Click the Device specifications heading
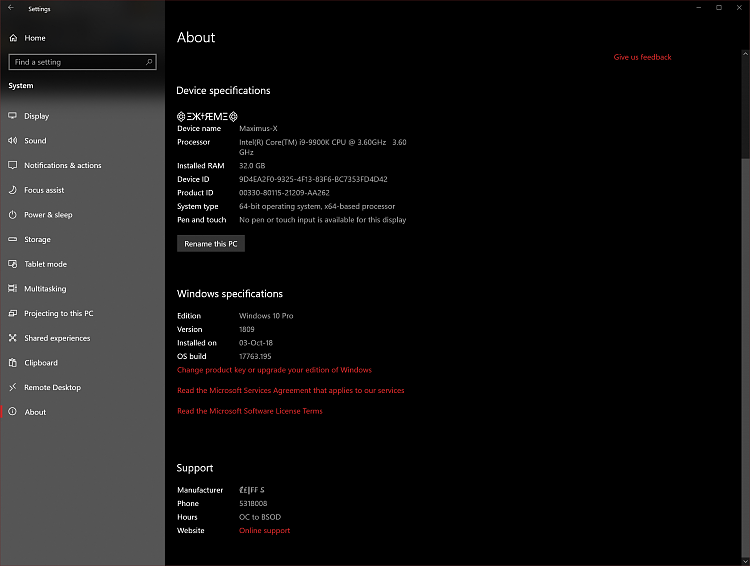The image size is (750, 566). (223, 90)
